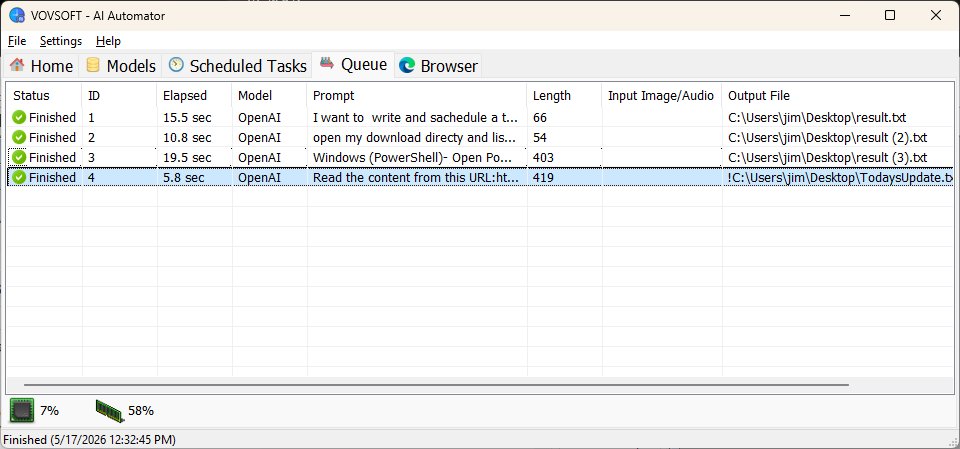Sort by the ID column header
Viewport: 960px width, 449px height.
[x=119, y=96]
